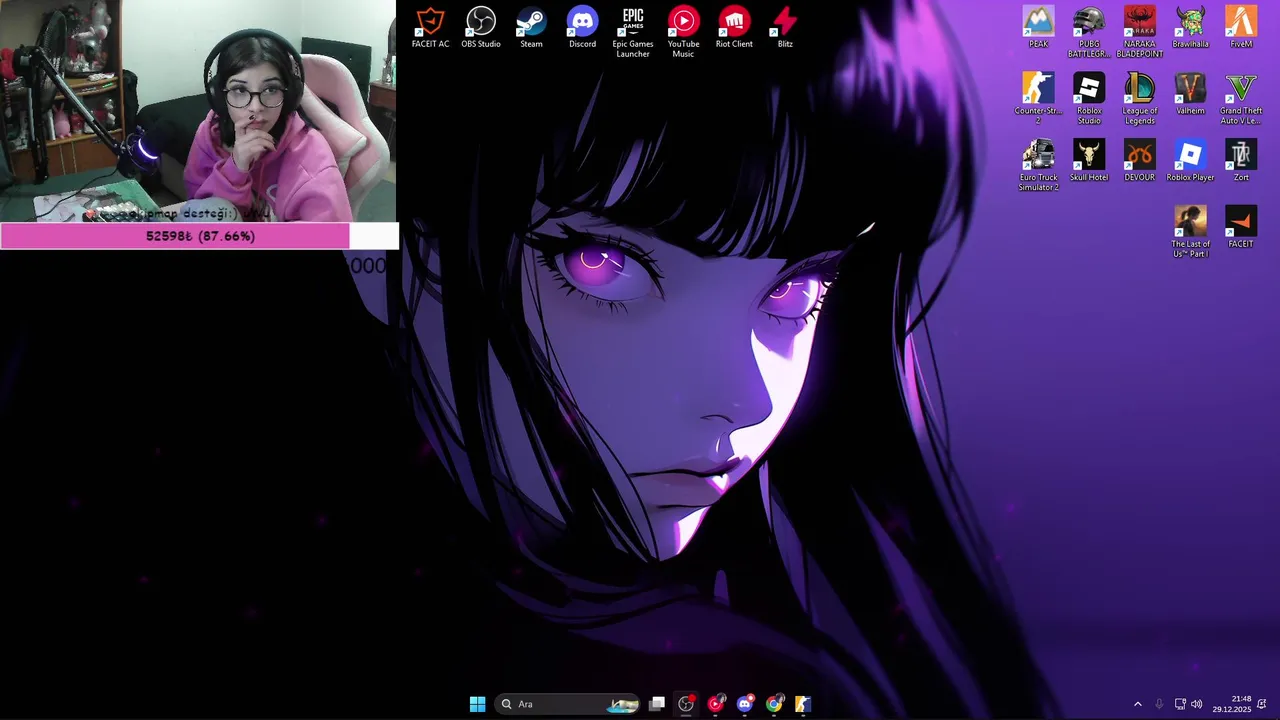Select the DEVOUR game shortcut
1280x720 pixels.
coord(1139,161)
